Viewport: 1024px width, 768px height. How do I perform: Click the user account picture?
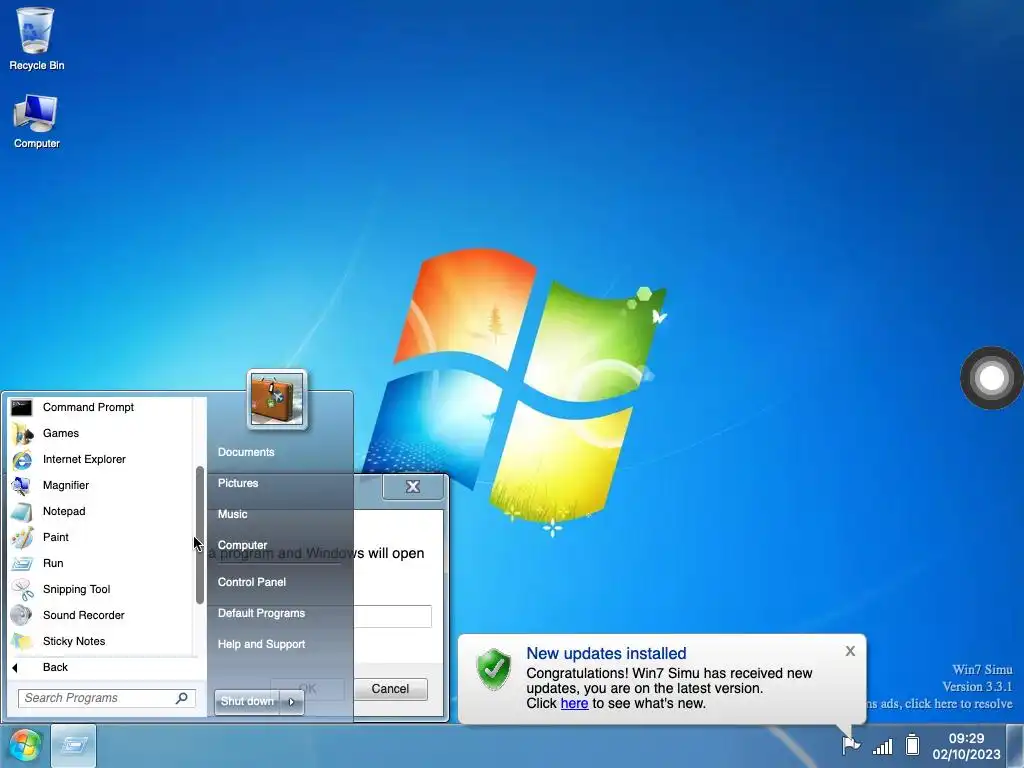[x=277, y=399]
